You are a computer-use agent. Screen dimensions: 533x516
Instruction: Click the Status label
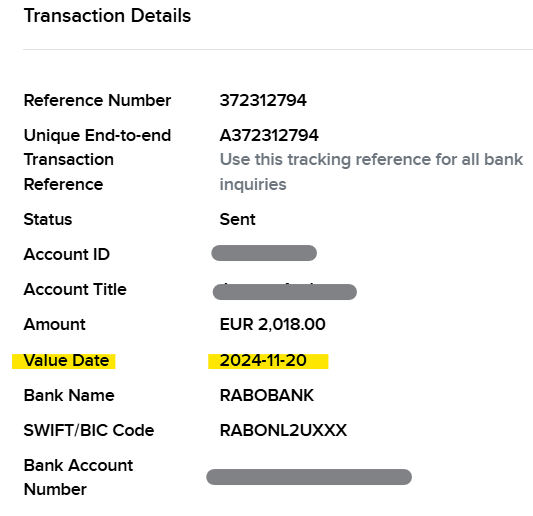coord(48,219)
